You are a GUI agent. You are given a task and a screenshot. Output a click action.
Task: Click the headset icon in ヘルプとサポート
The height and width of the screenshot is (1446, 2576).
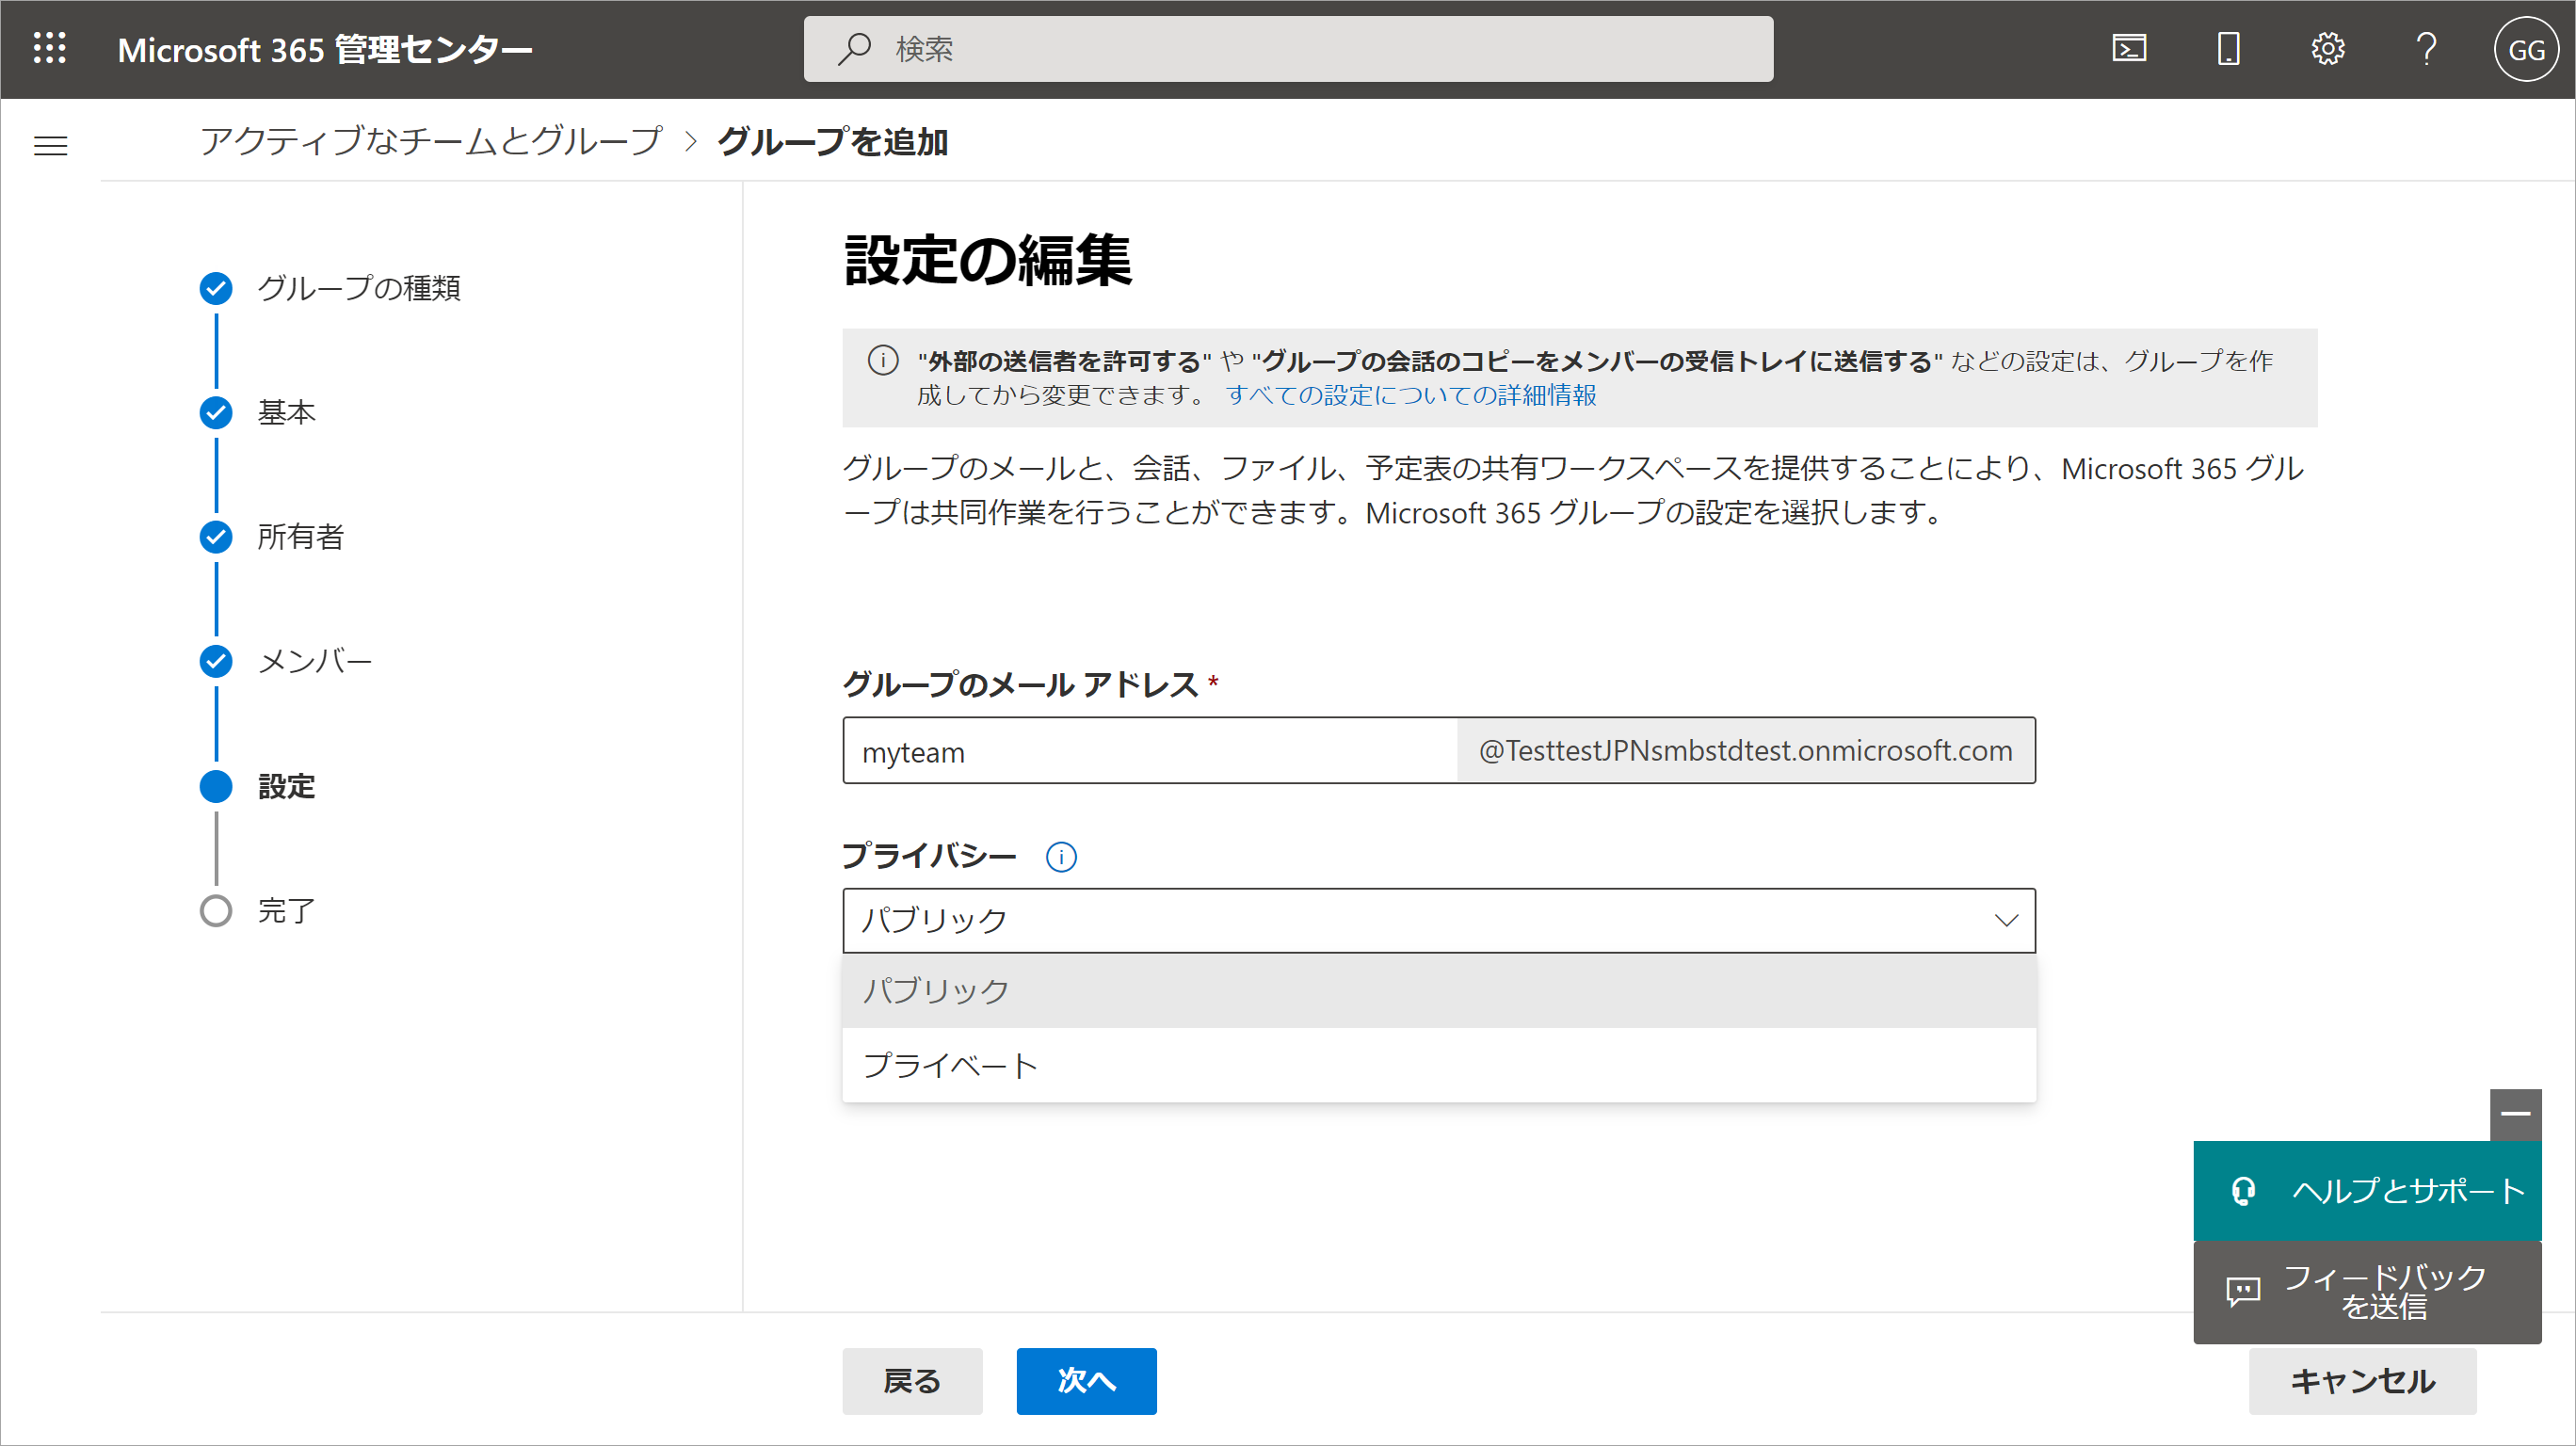pyautogui.click(x=2243, y=1191)
